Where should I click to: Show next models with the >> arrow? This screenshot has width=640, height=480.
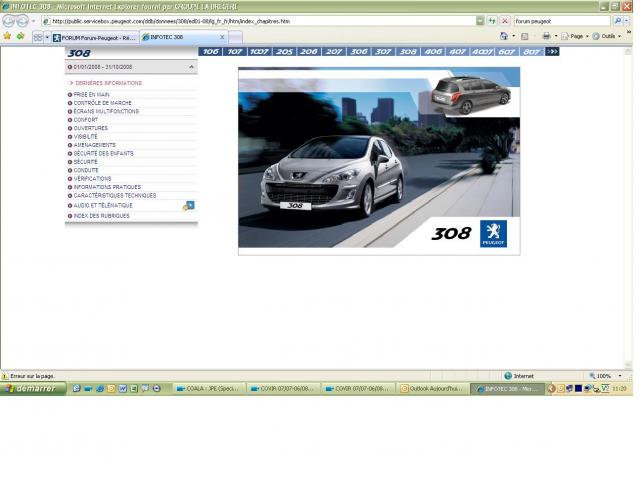pos(552,51)
